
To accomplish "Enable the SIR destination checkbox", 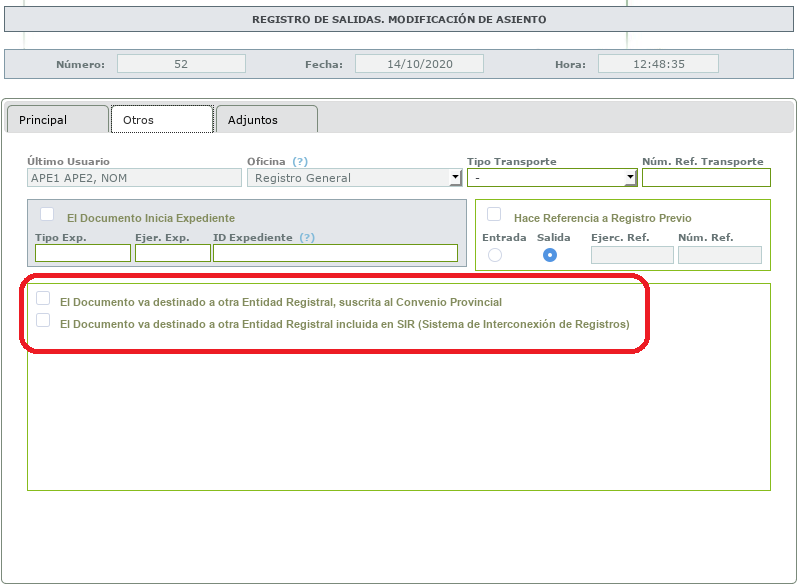I will [x=43, y=320].
